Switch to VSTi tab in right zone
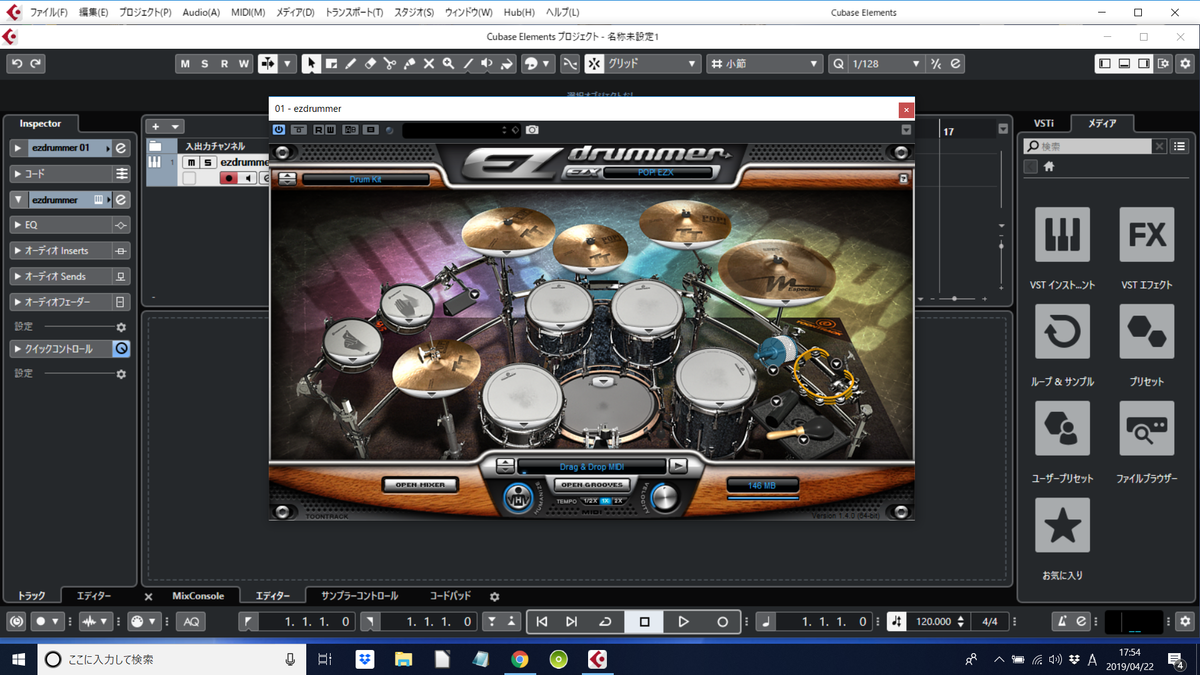This screenshot has width=1200, height=675. pos(1043,123)
